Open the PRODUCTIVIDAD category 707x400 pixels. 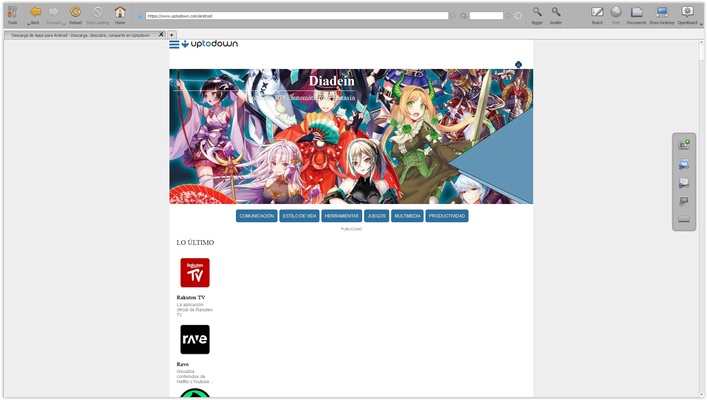coord(447,216)
